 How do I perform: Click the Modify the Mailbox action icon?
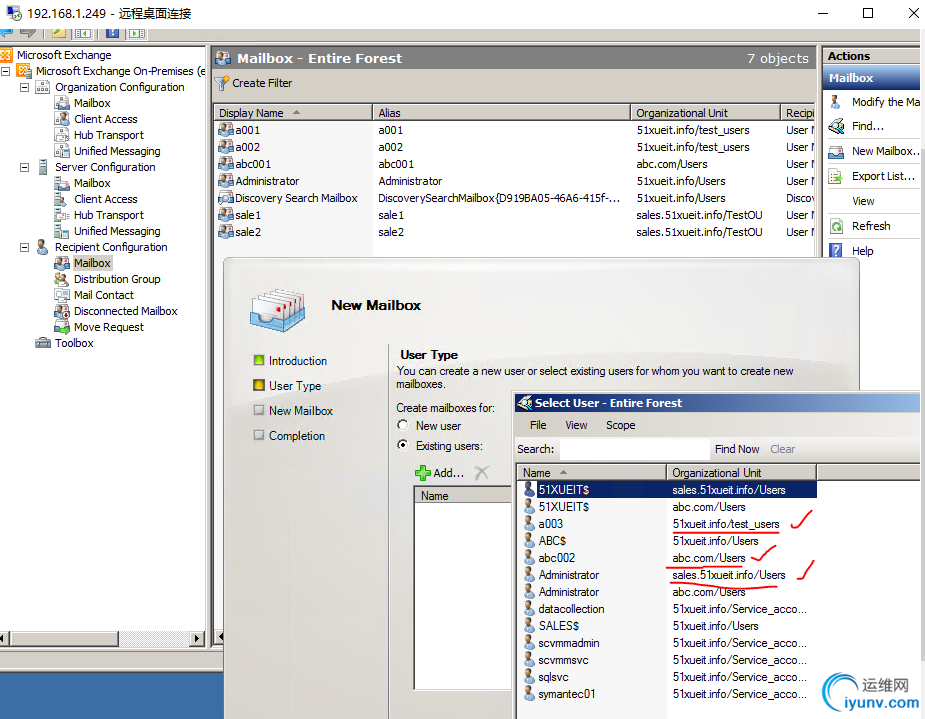[835, 102]
